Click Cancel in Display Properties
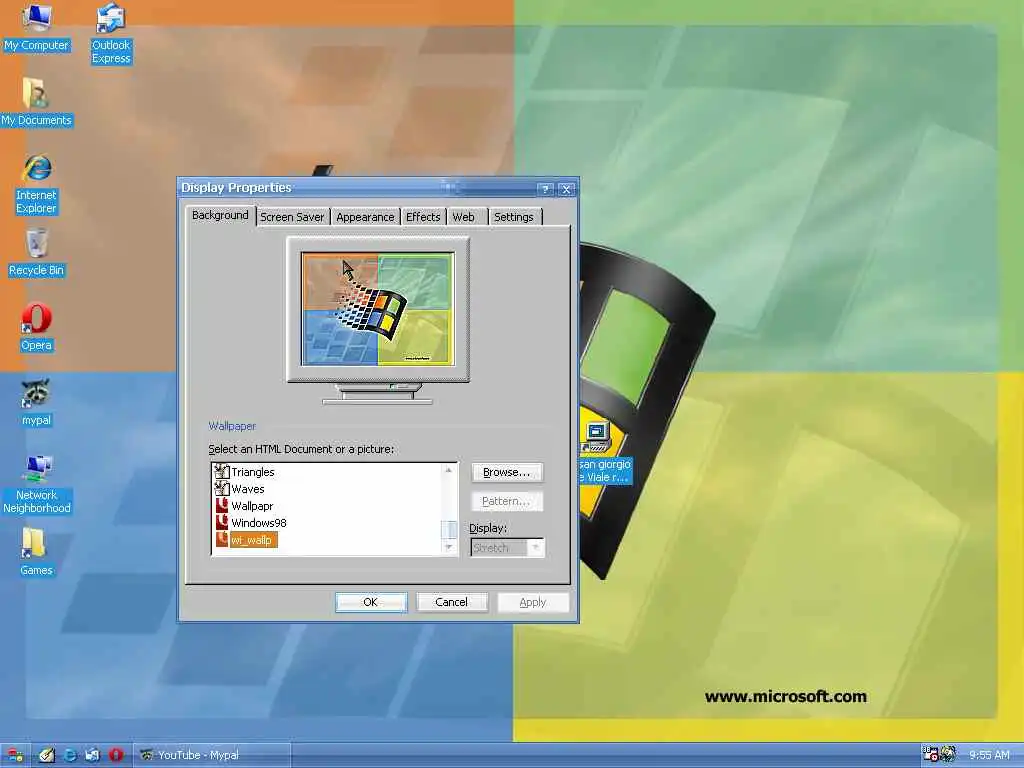Image resolution: width=1024 pixels, height=768 pixels. (x=452, y=602)
